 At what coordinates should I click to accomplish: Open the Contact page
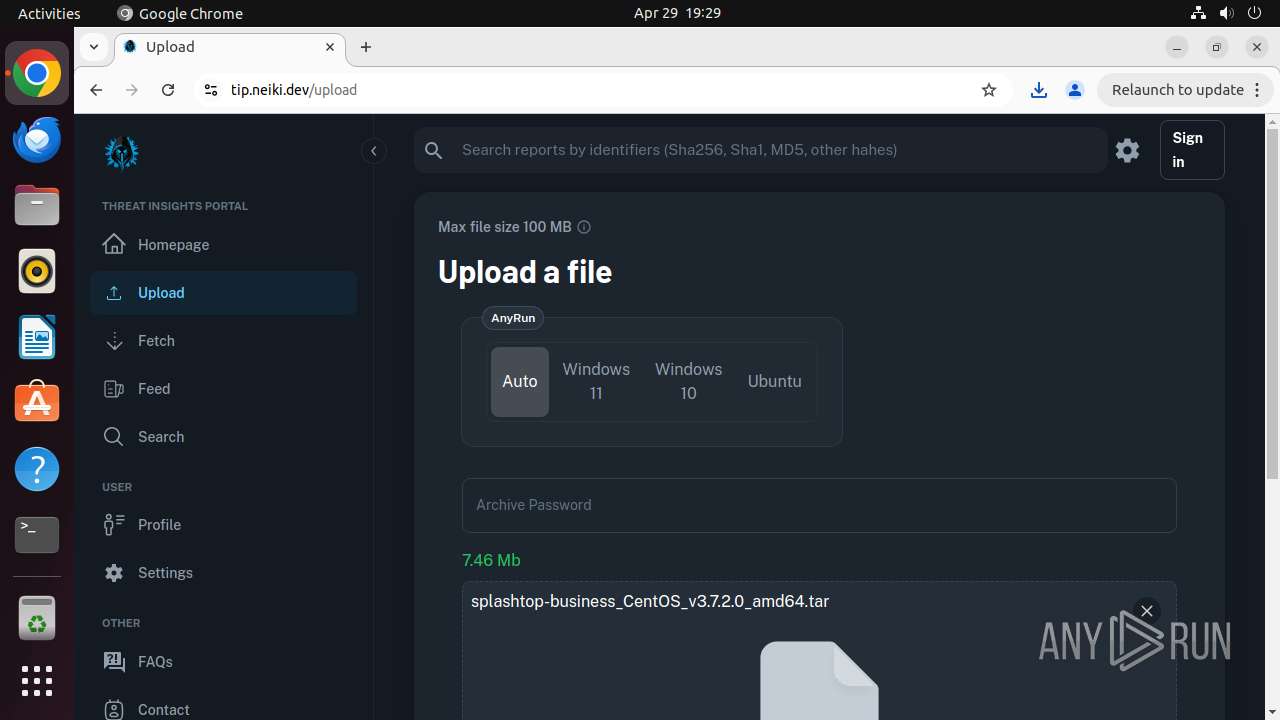224,709
